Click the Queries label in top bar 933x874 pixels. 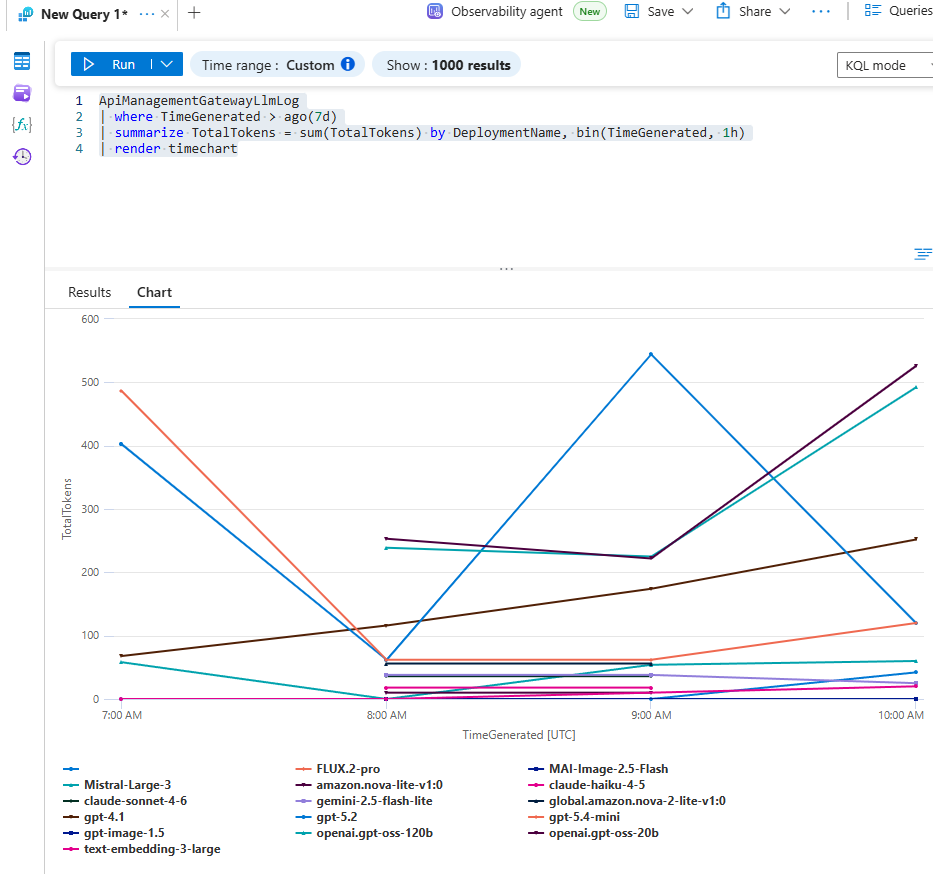coord(910,11)
